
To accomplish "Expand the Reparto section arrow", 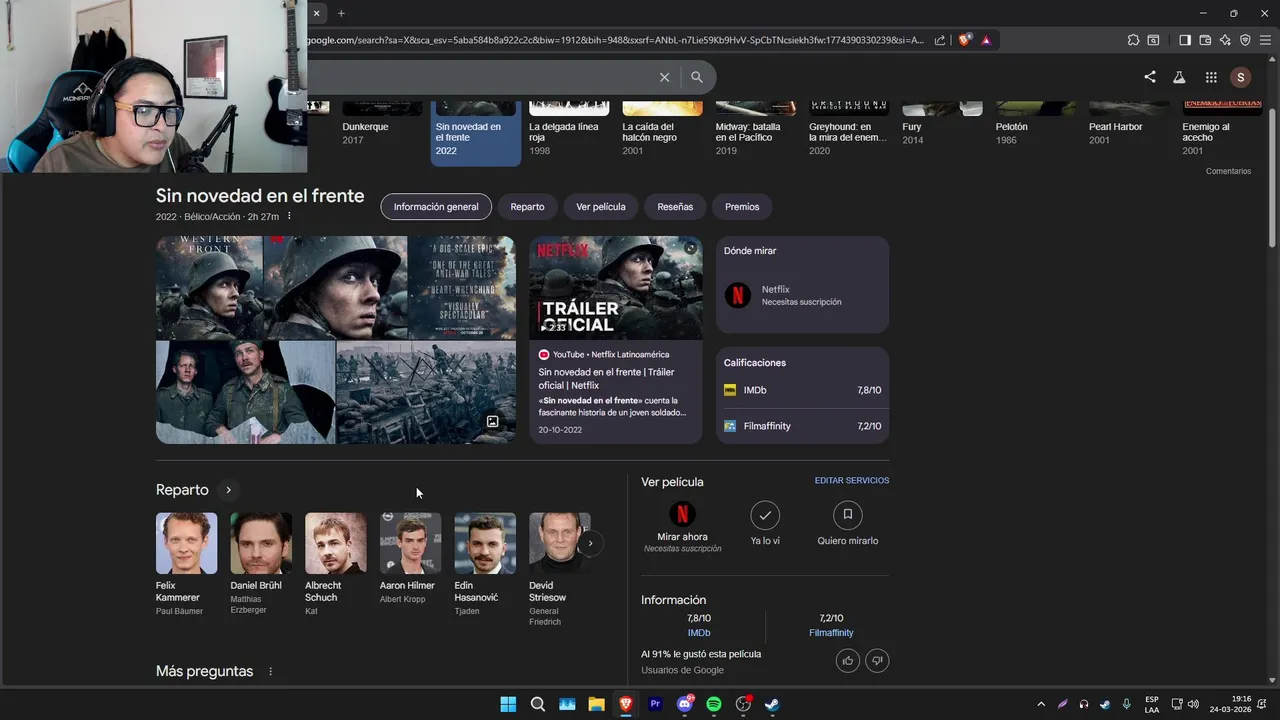I will [228, 490].
